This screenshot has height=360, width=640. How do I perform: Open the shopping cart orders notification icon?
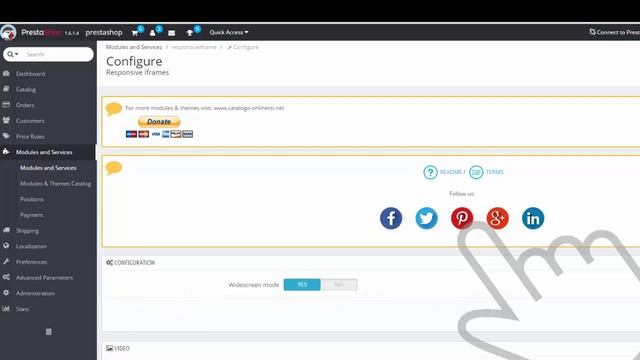click(x=135, y=33)
